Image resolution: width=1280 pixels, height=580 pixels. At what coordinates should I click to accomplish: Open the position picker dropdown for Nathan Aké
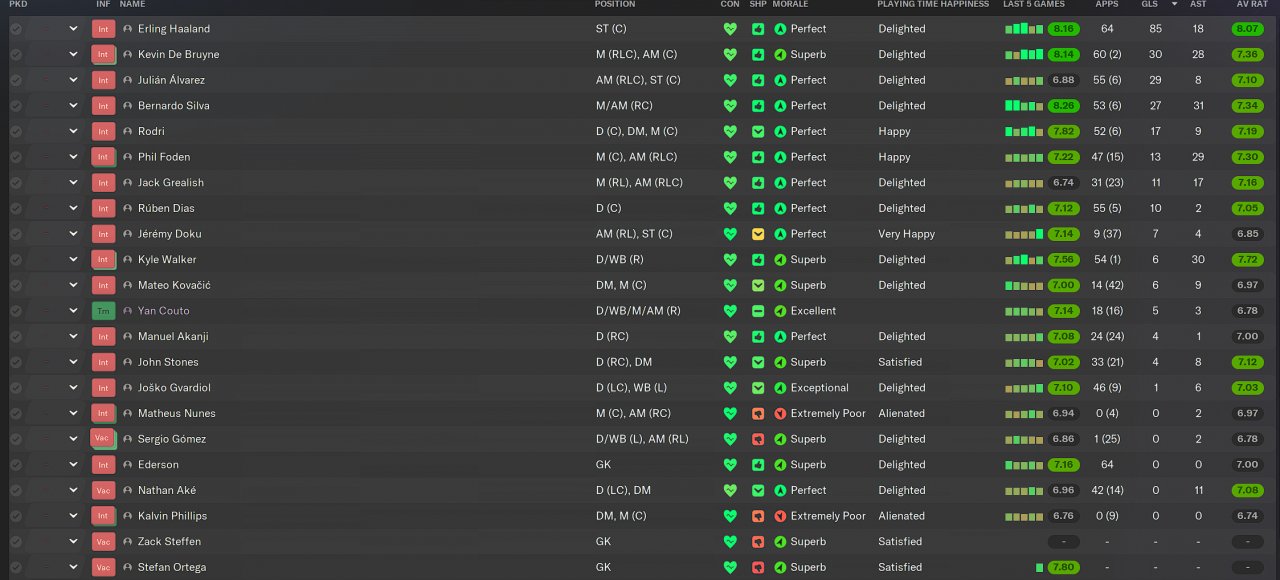point(73,490)
